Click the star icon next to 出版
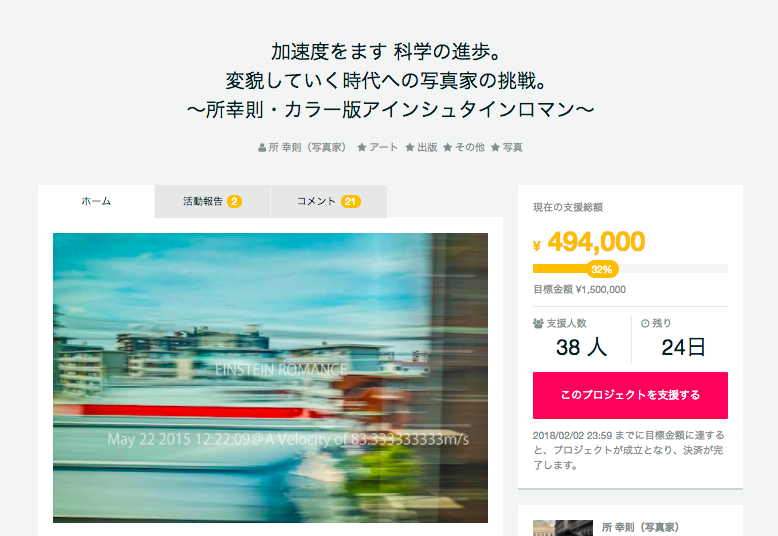The image size is (778, 536). [410, 147]
